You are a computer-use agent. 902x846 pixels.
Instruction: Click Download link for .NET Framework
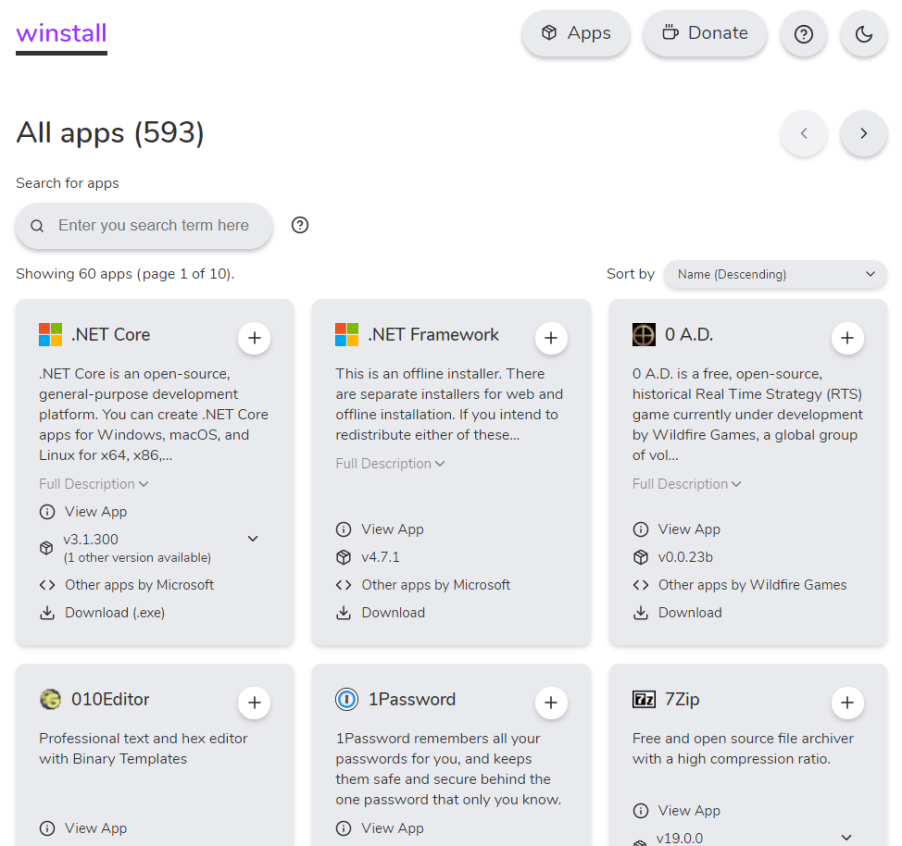pos(380,613)
